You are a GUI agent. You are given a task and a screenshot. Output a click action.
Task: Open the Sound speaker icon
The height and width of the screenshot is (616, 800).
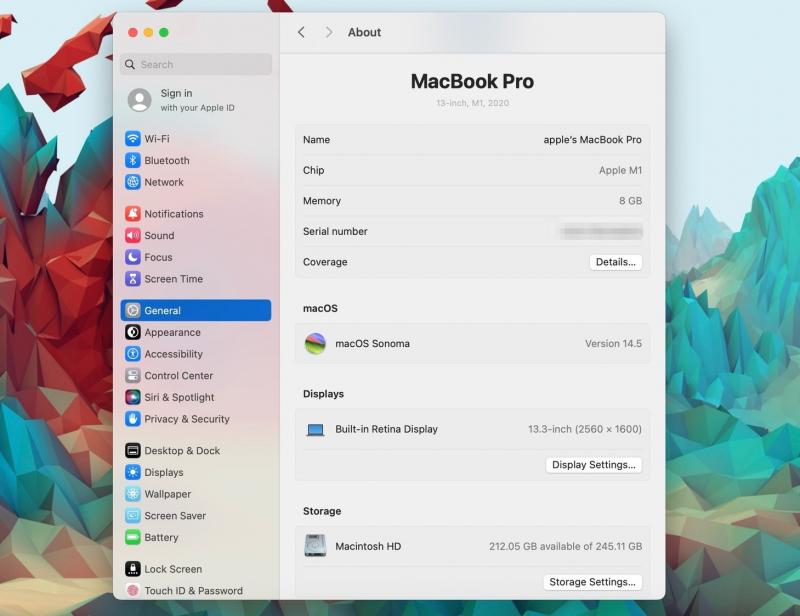pos(133,235)
